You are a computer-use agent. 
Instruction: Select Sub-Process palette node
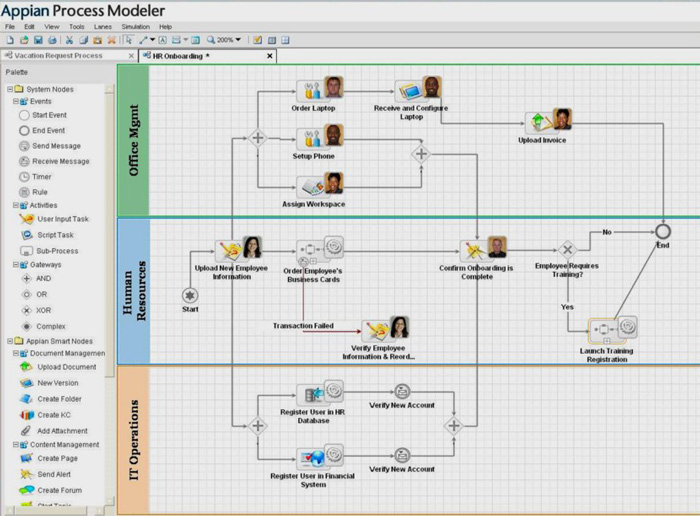pos(49,251)
